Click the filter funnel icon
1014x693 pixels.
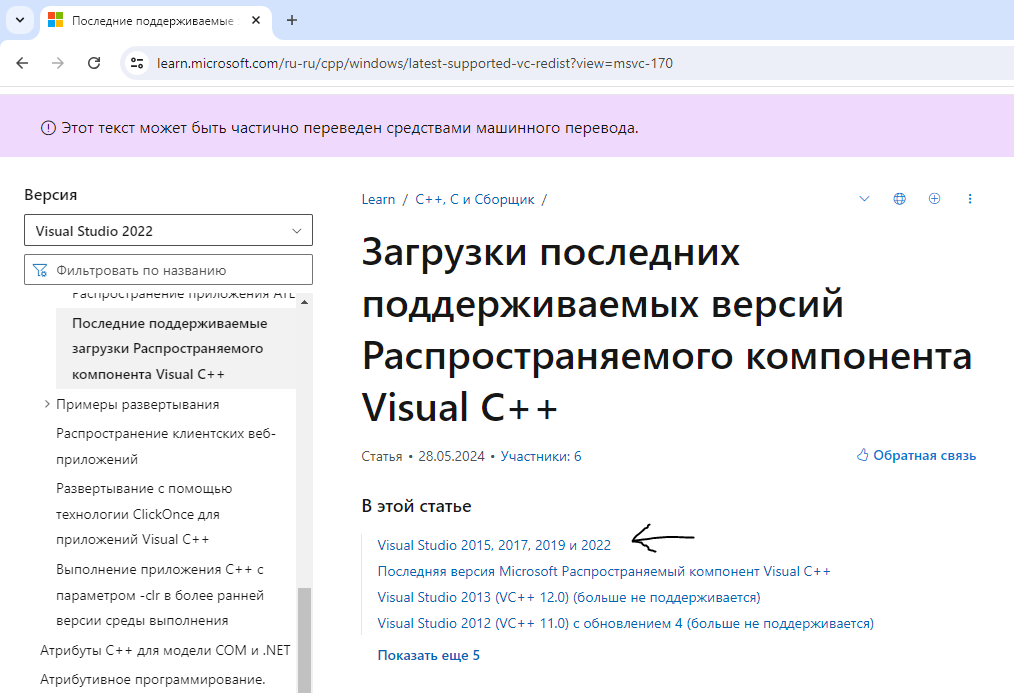(x=40, y=270)
